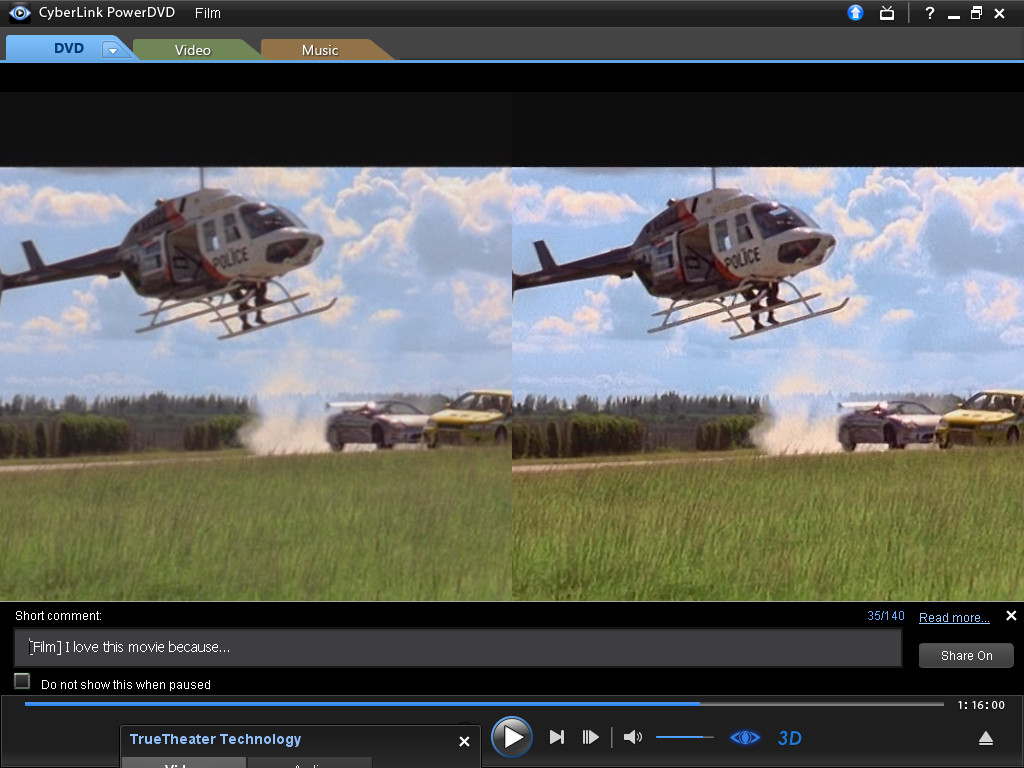
Task: Eject the disc
Action: [x=985, y=739]
